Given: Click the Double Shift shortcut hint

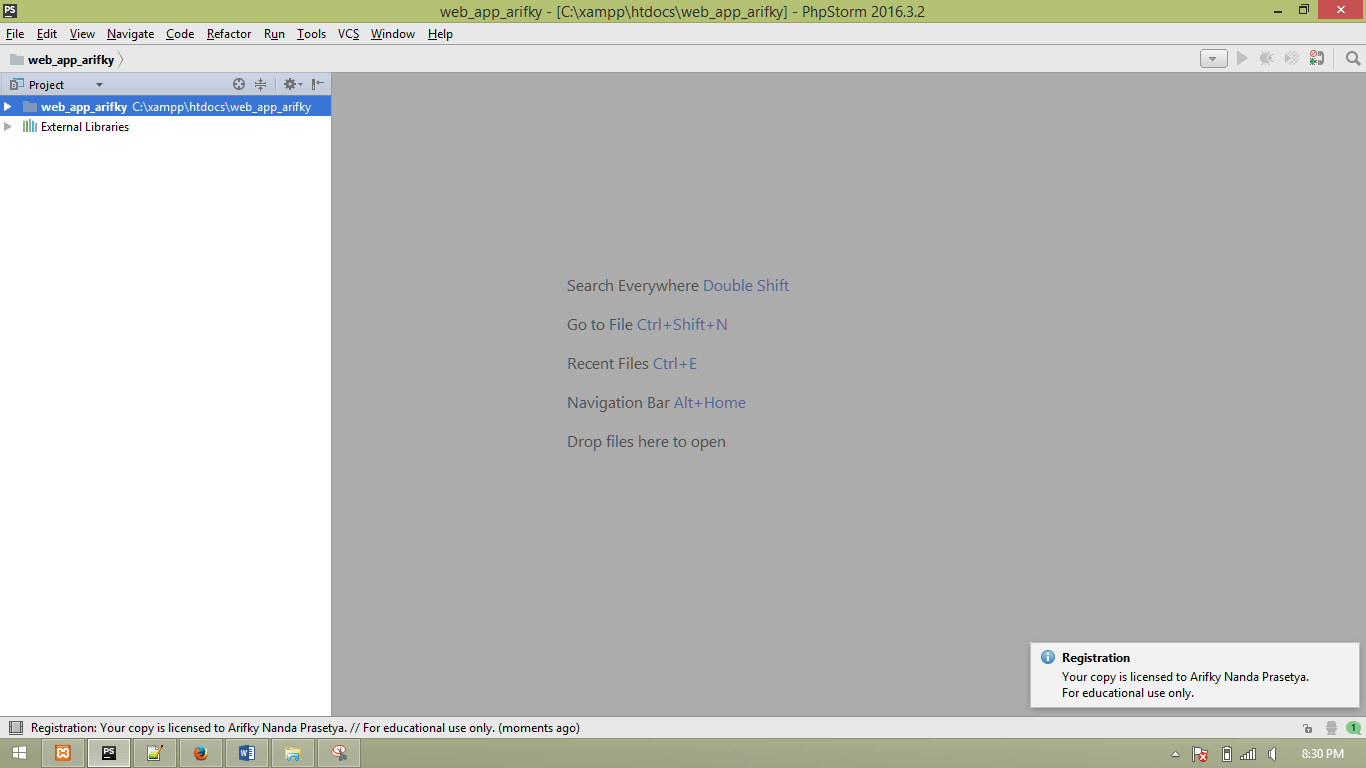Looking at the screenshot, I should click(x=746, y=286).
